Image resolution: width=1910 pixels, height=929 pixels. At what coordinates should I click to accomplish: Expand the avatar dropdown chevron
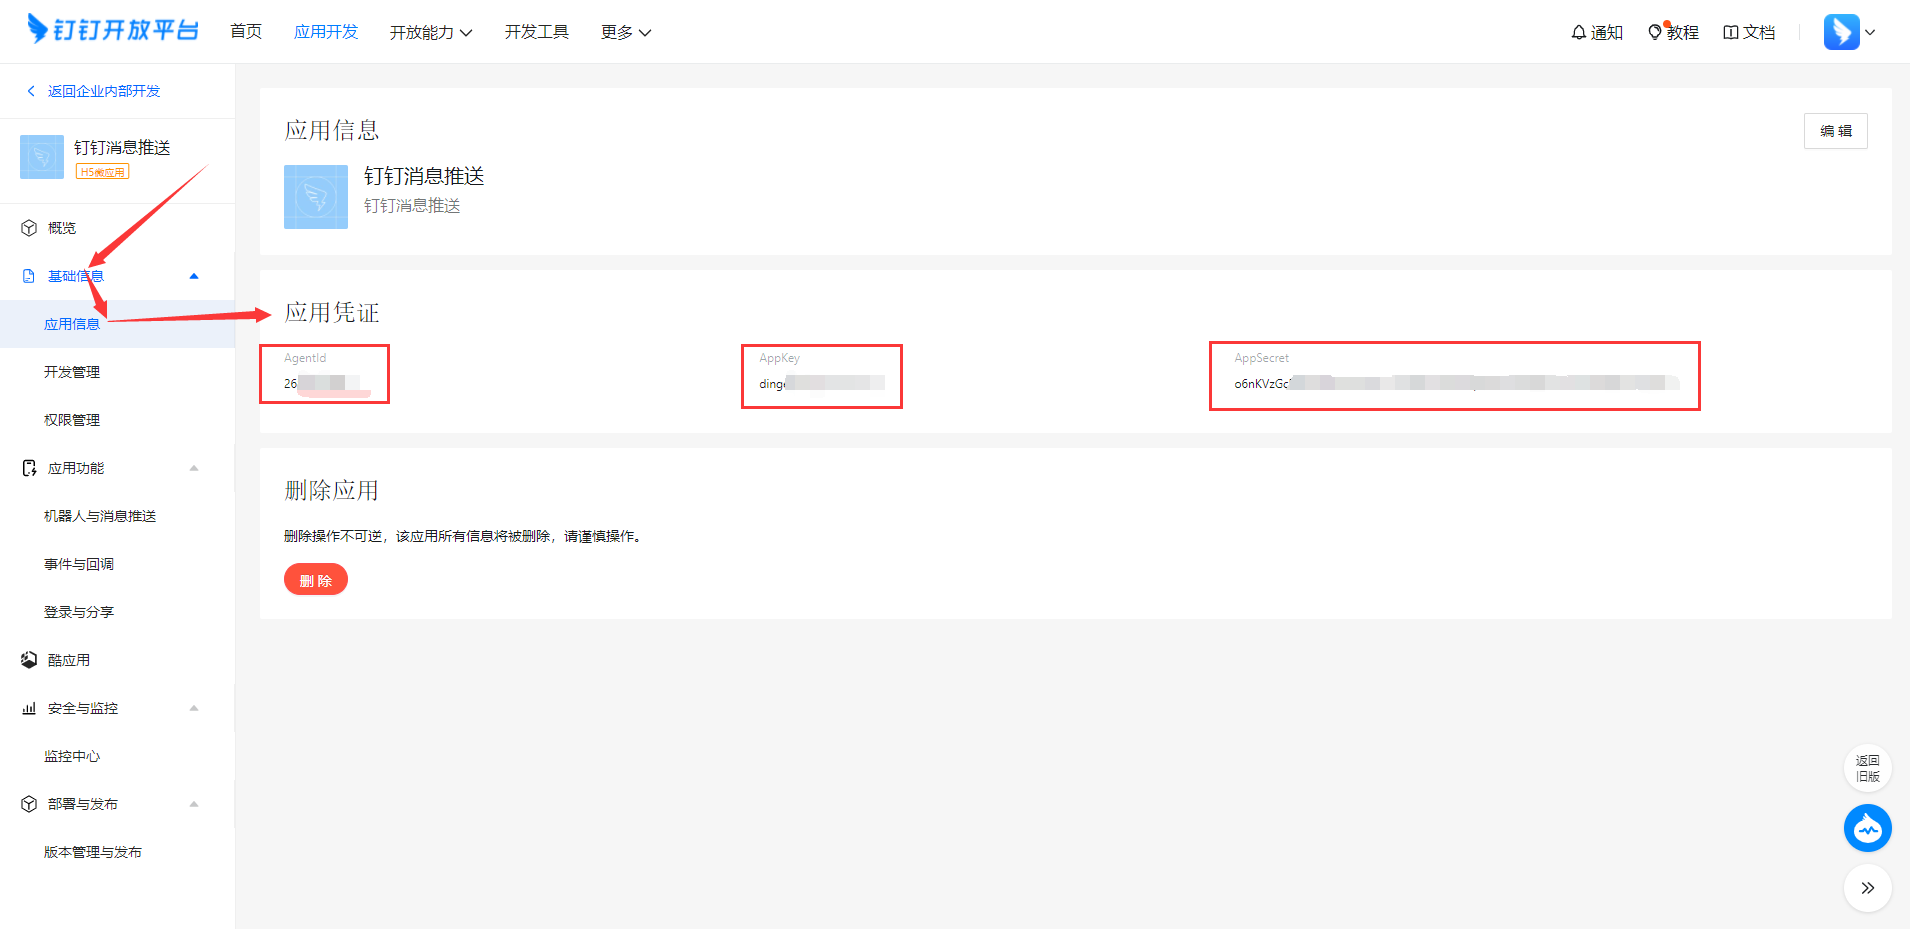tap(1870, 32)
